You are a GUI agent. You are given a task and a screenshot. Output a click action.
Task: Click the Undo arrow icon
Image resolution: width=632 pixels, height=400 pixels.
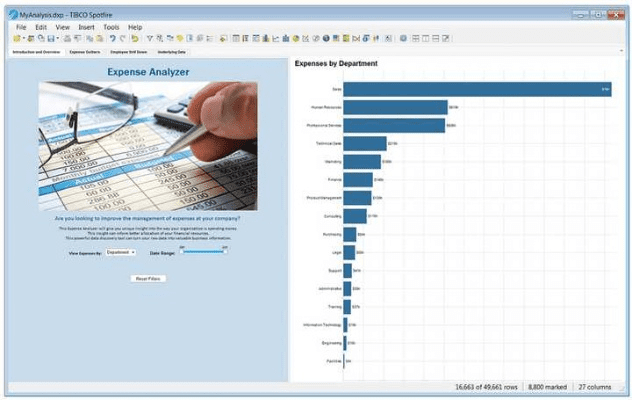click(x=112, y=38)
